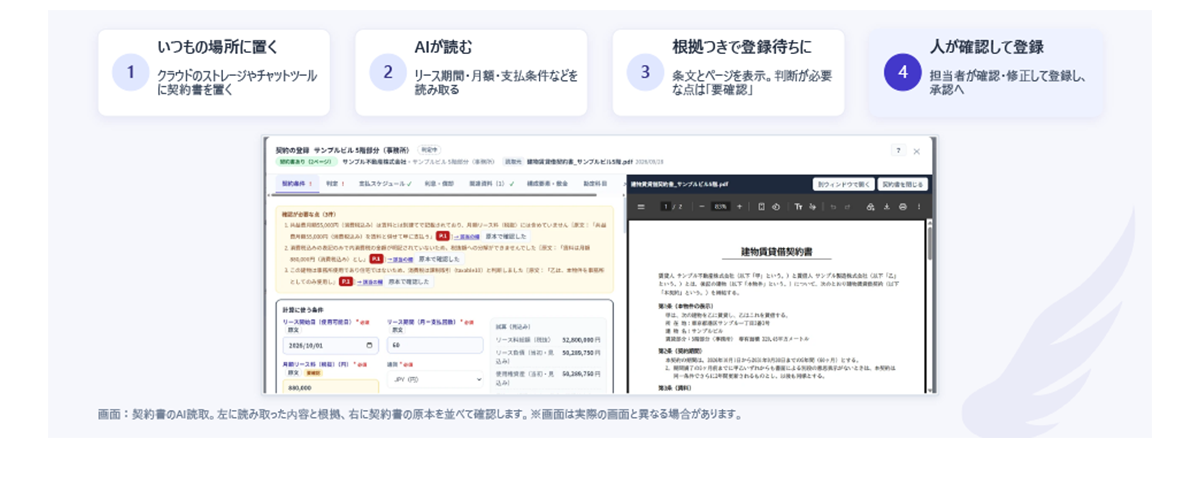Screen dimensions: 1200x480
Task: Click the PDF page number field
Action: pos(666,207)
